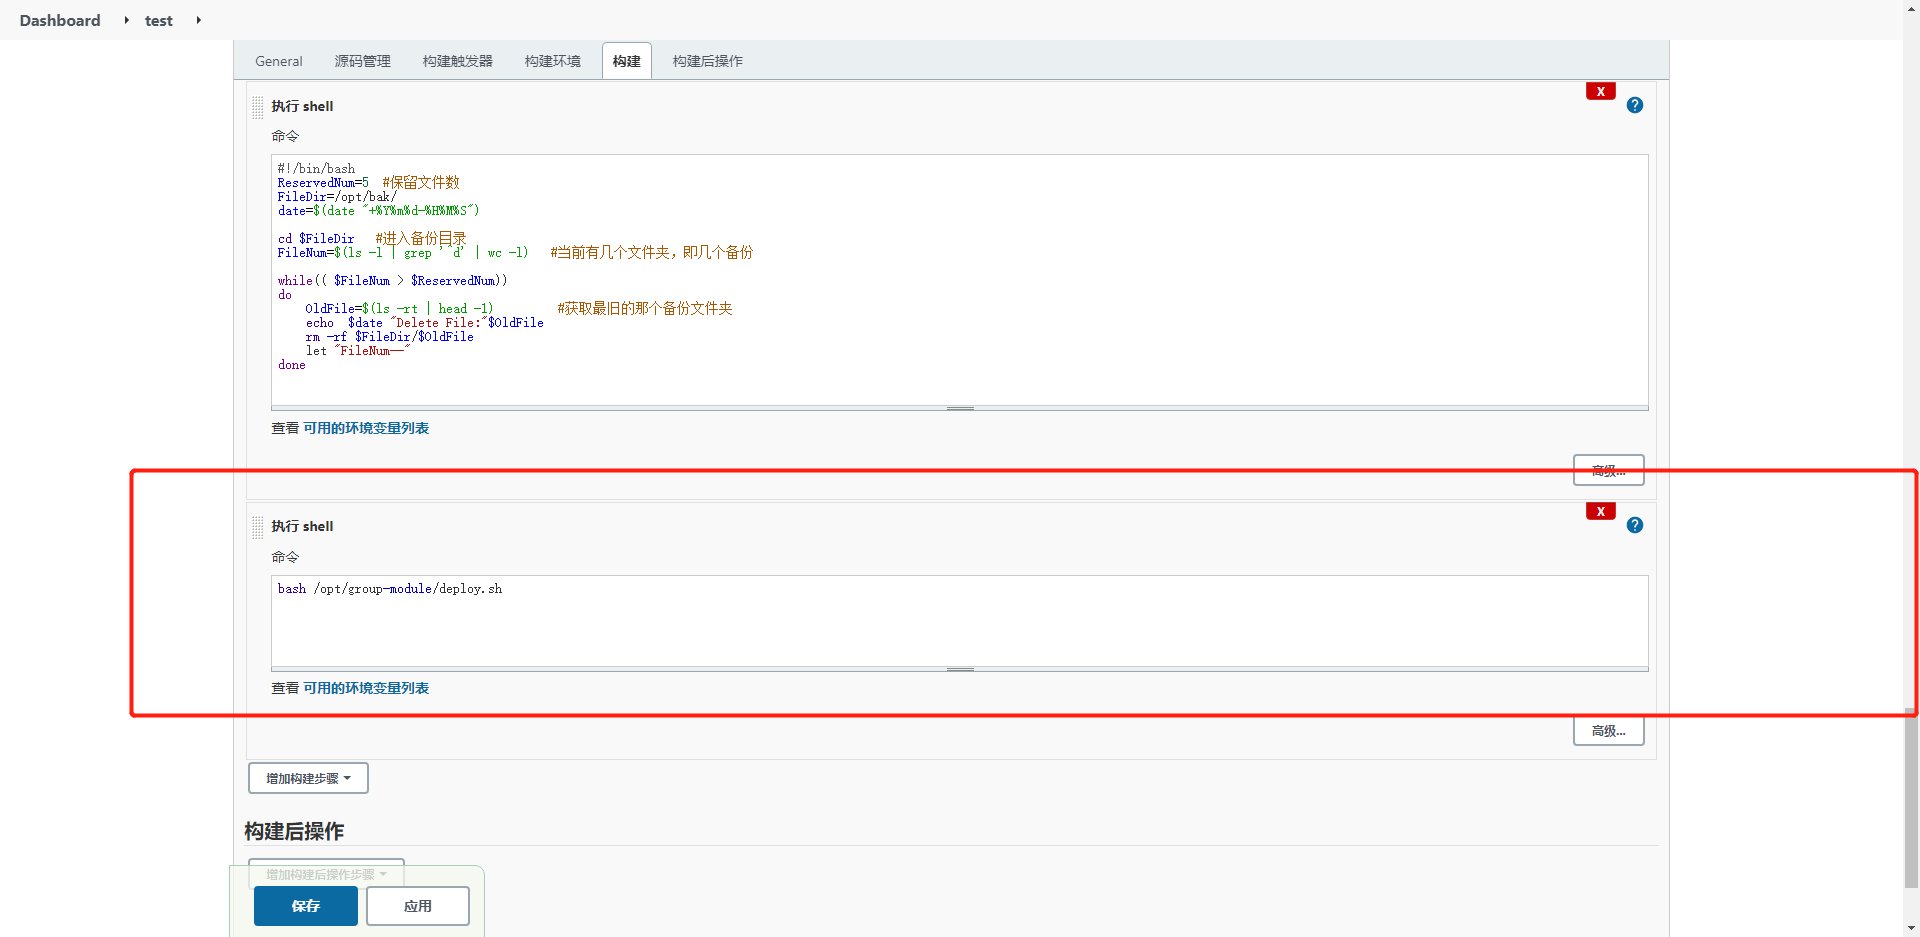The height and width of the screenshot is (937, 1920).
Task: Delete the first 执行 shell build step
Action: coord(1600,91)
